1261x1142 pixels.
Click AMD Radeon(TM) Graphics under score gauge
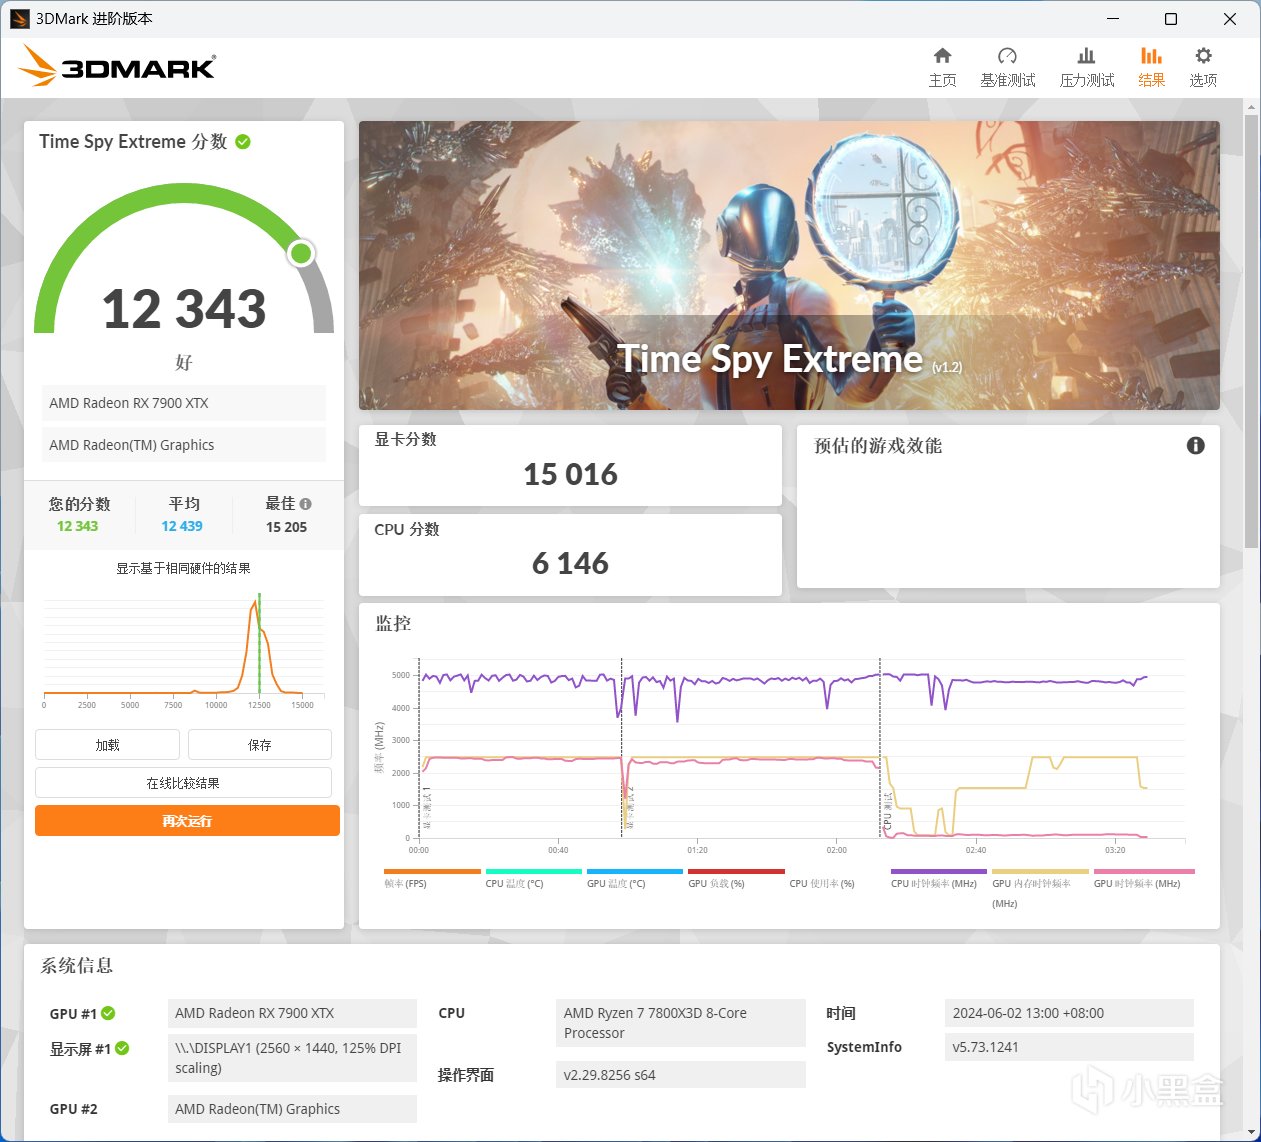pos(184,445)
